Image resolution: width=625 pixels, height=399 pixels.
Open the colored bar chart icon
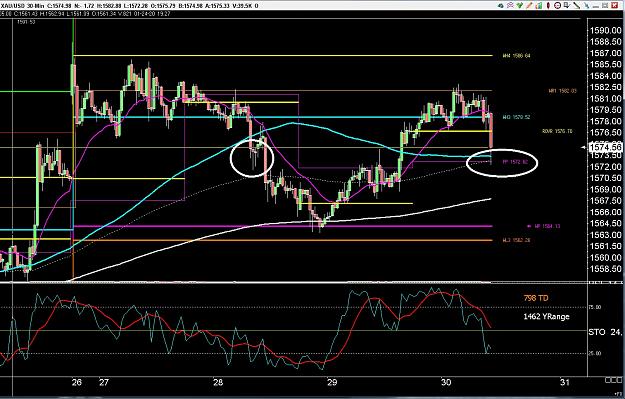(539, 6)
